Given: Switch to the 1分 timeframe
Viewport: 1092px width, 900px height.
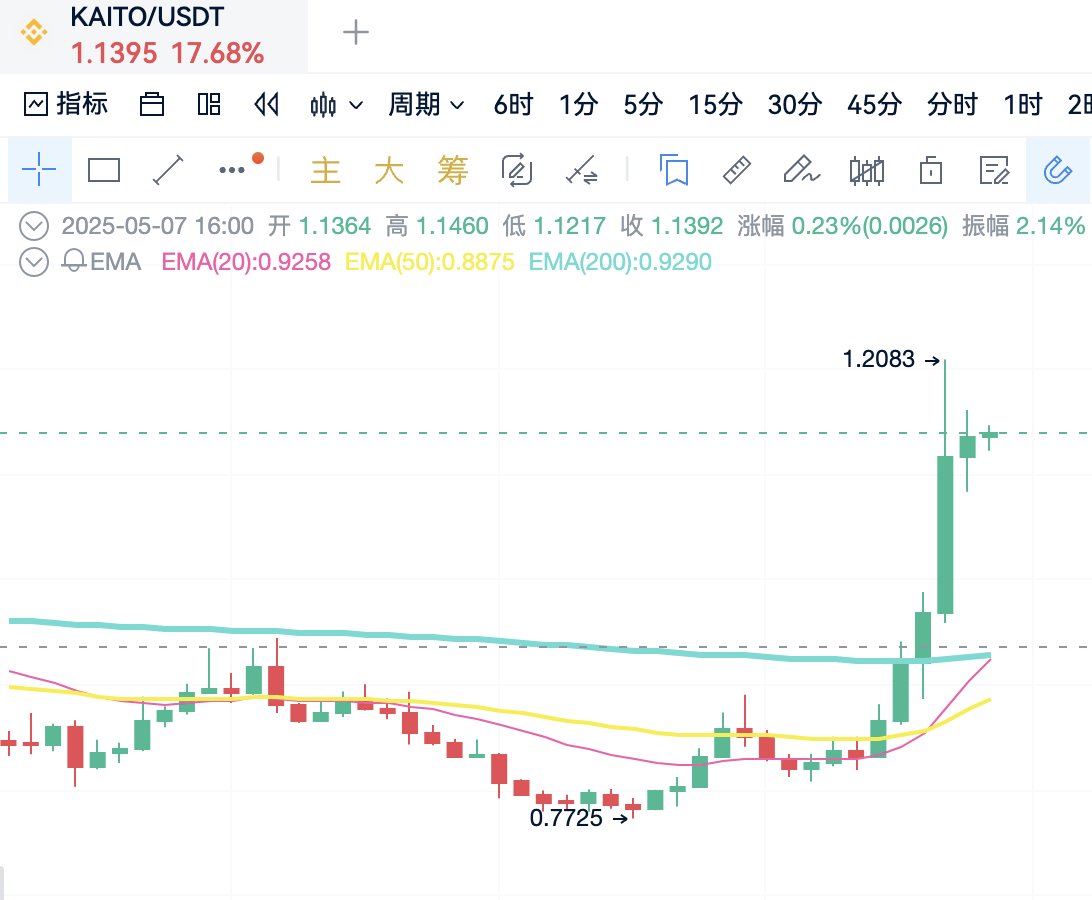Looking at the screenshot, I should 579,104.
